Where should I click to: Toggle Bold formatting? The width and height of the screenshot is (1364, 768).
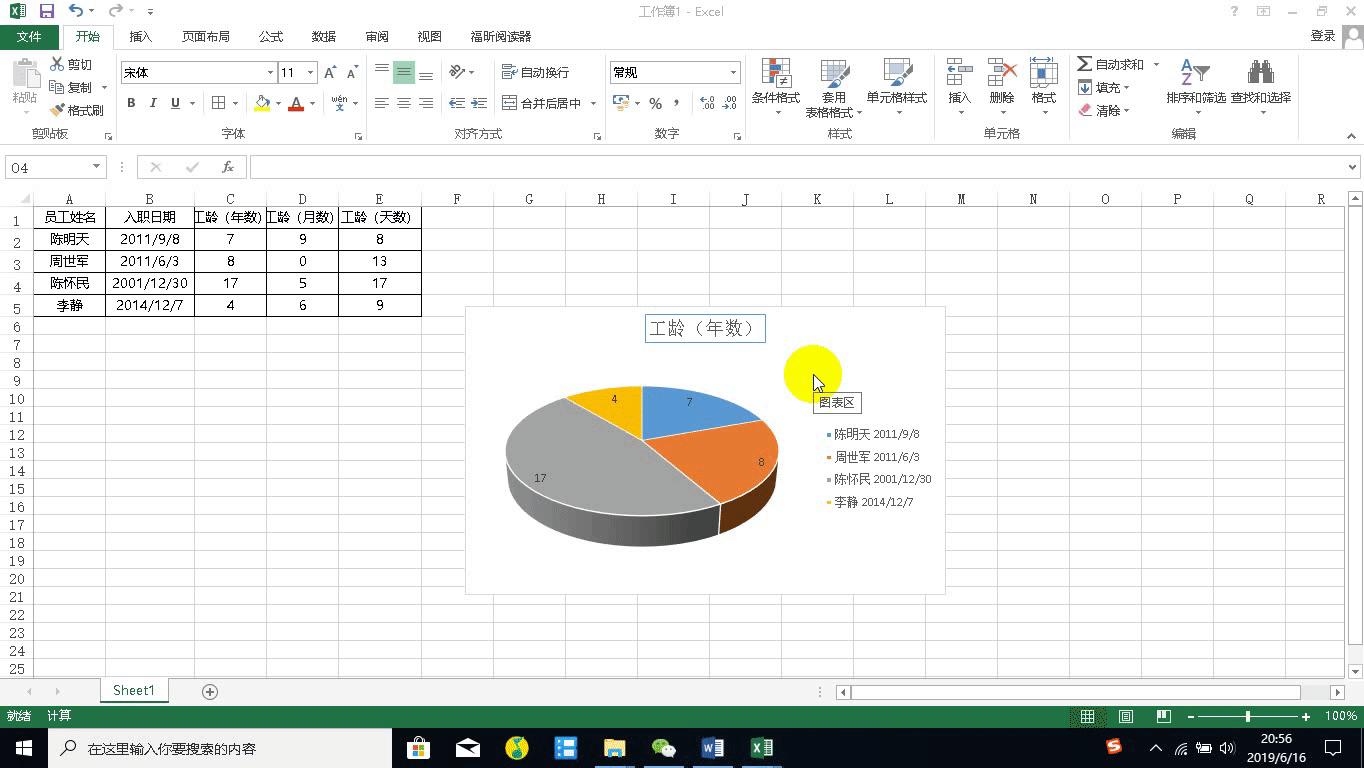pyautogui.click(x=131, y=103)
